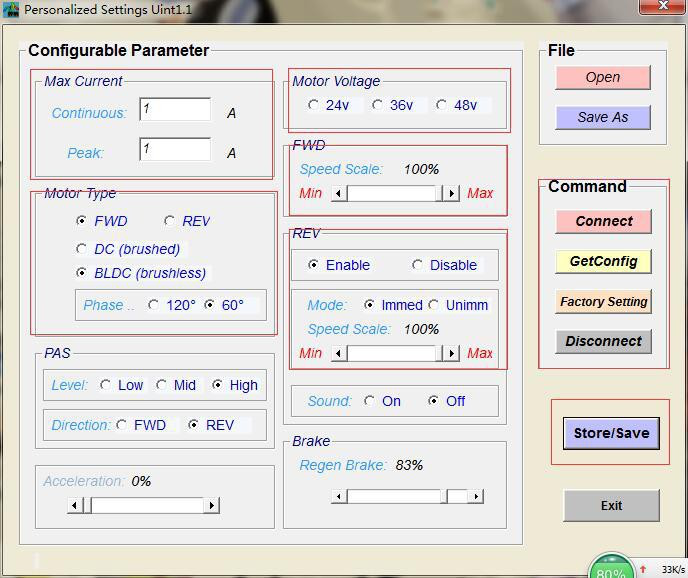
Task: Select Unimm reverse mode
Action: pyautogui.click(x=434, y=305)
